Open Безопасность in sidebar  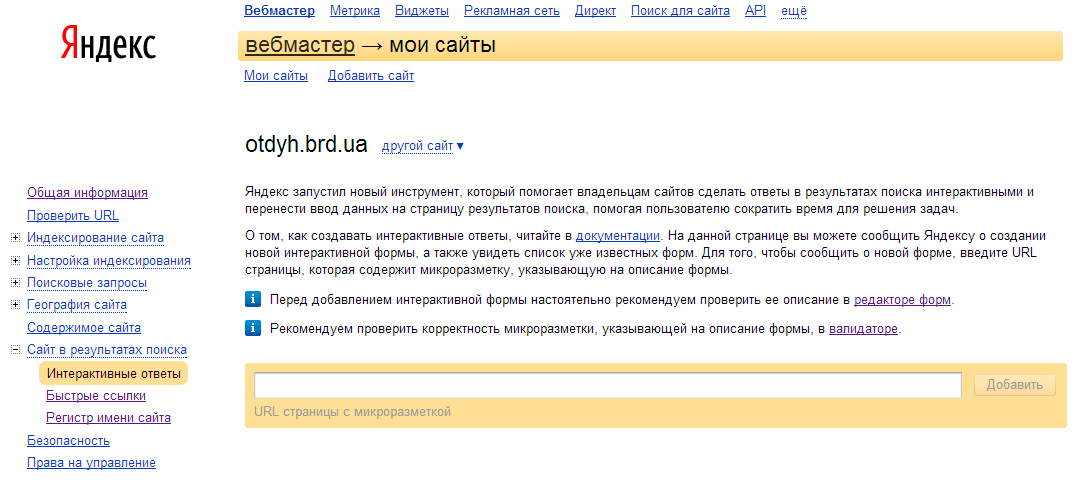point(68,440)
